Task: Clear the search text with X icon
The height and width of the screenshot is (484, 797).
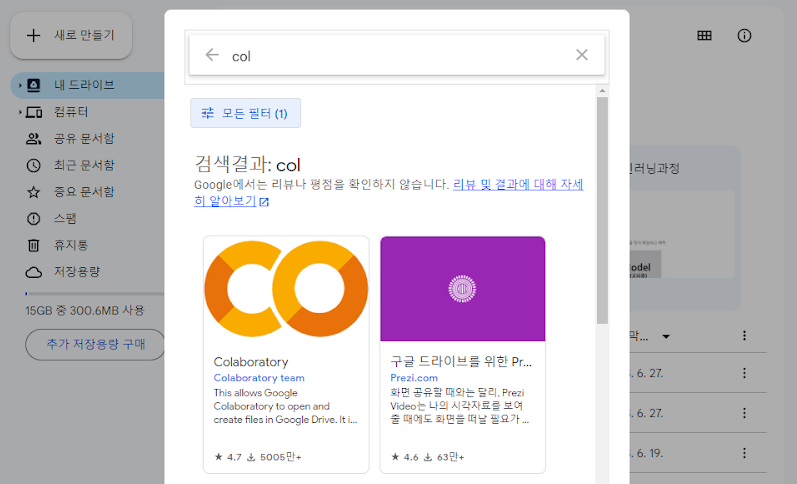Action: pos(581,55)
